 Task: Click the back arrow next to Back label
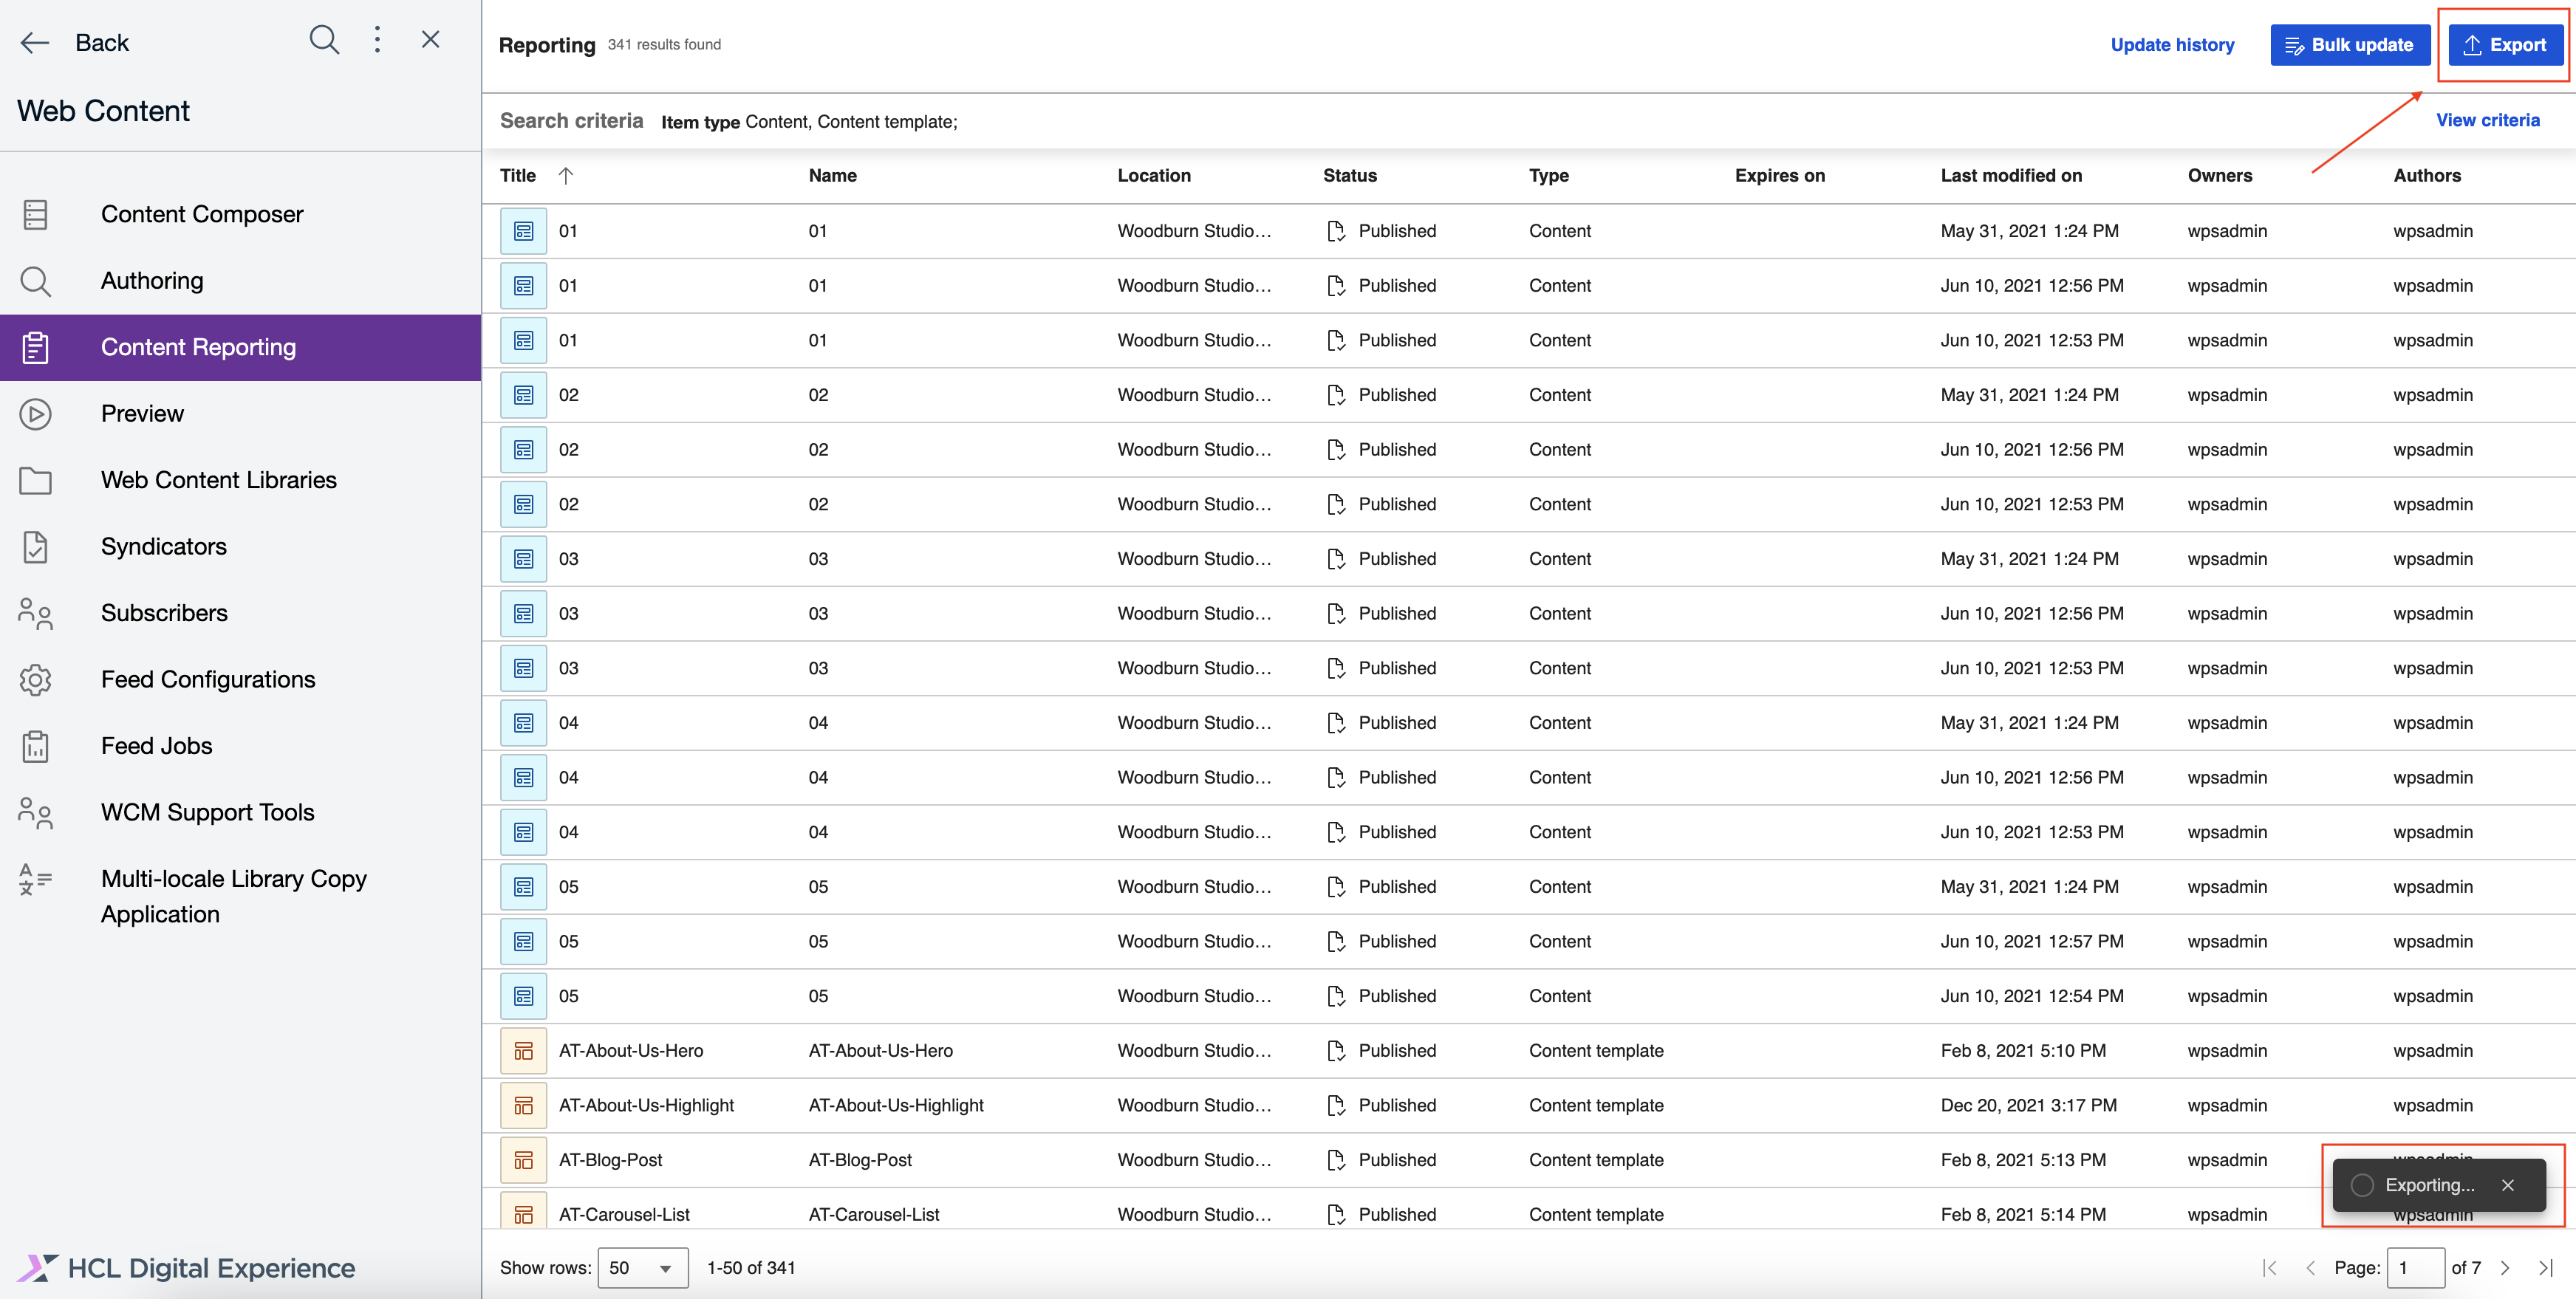pyautogui.click(x=35, y=42)
